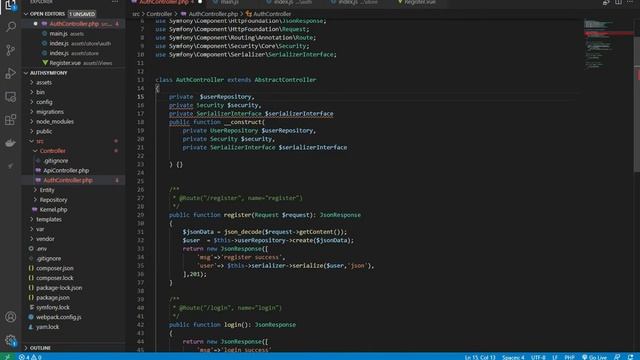Open the Extensions view
Viewport: 640px width, 360px height.
(x=11, y=120)
